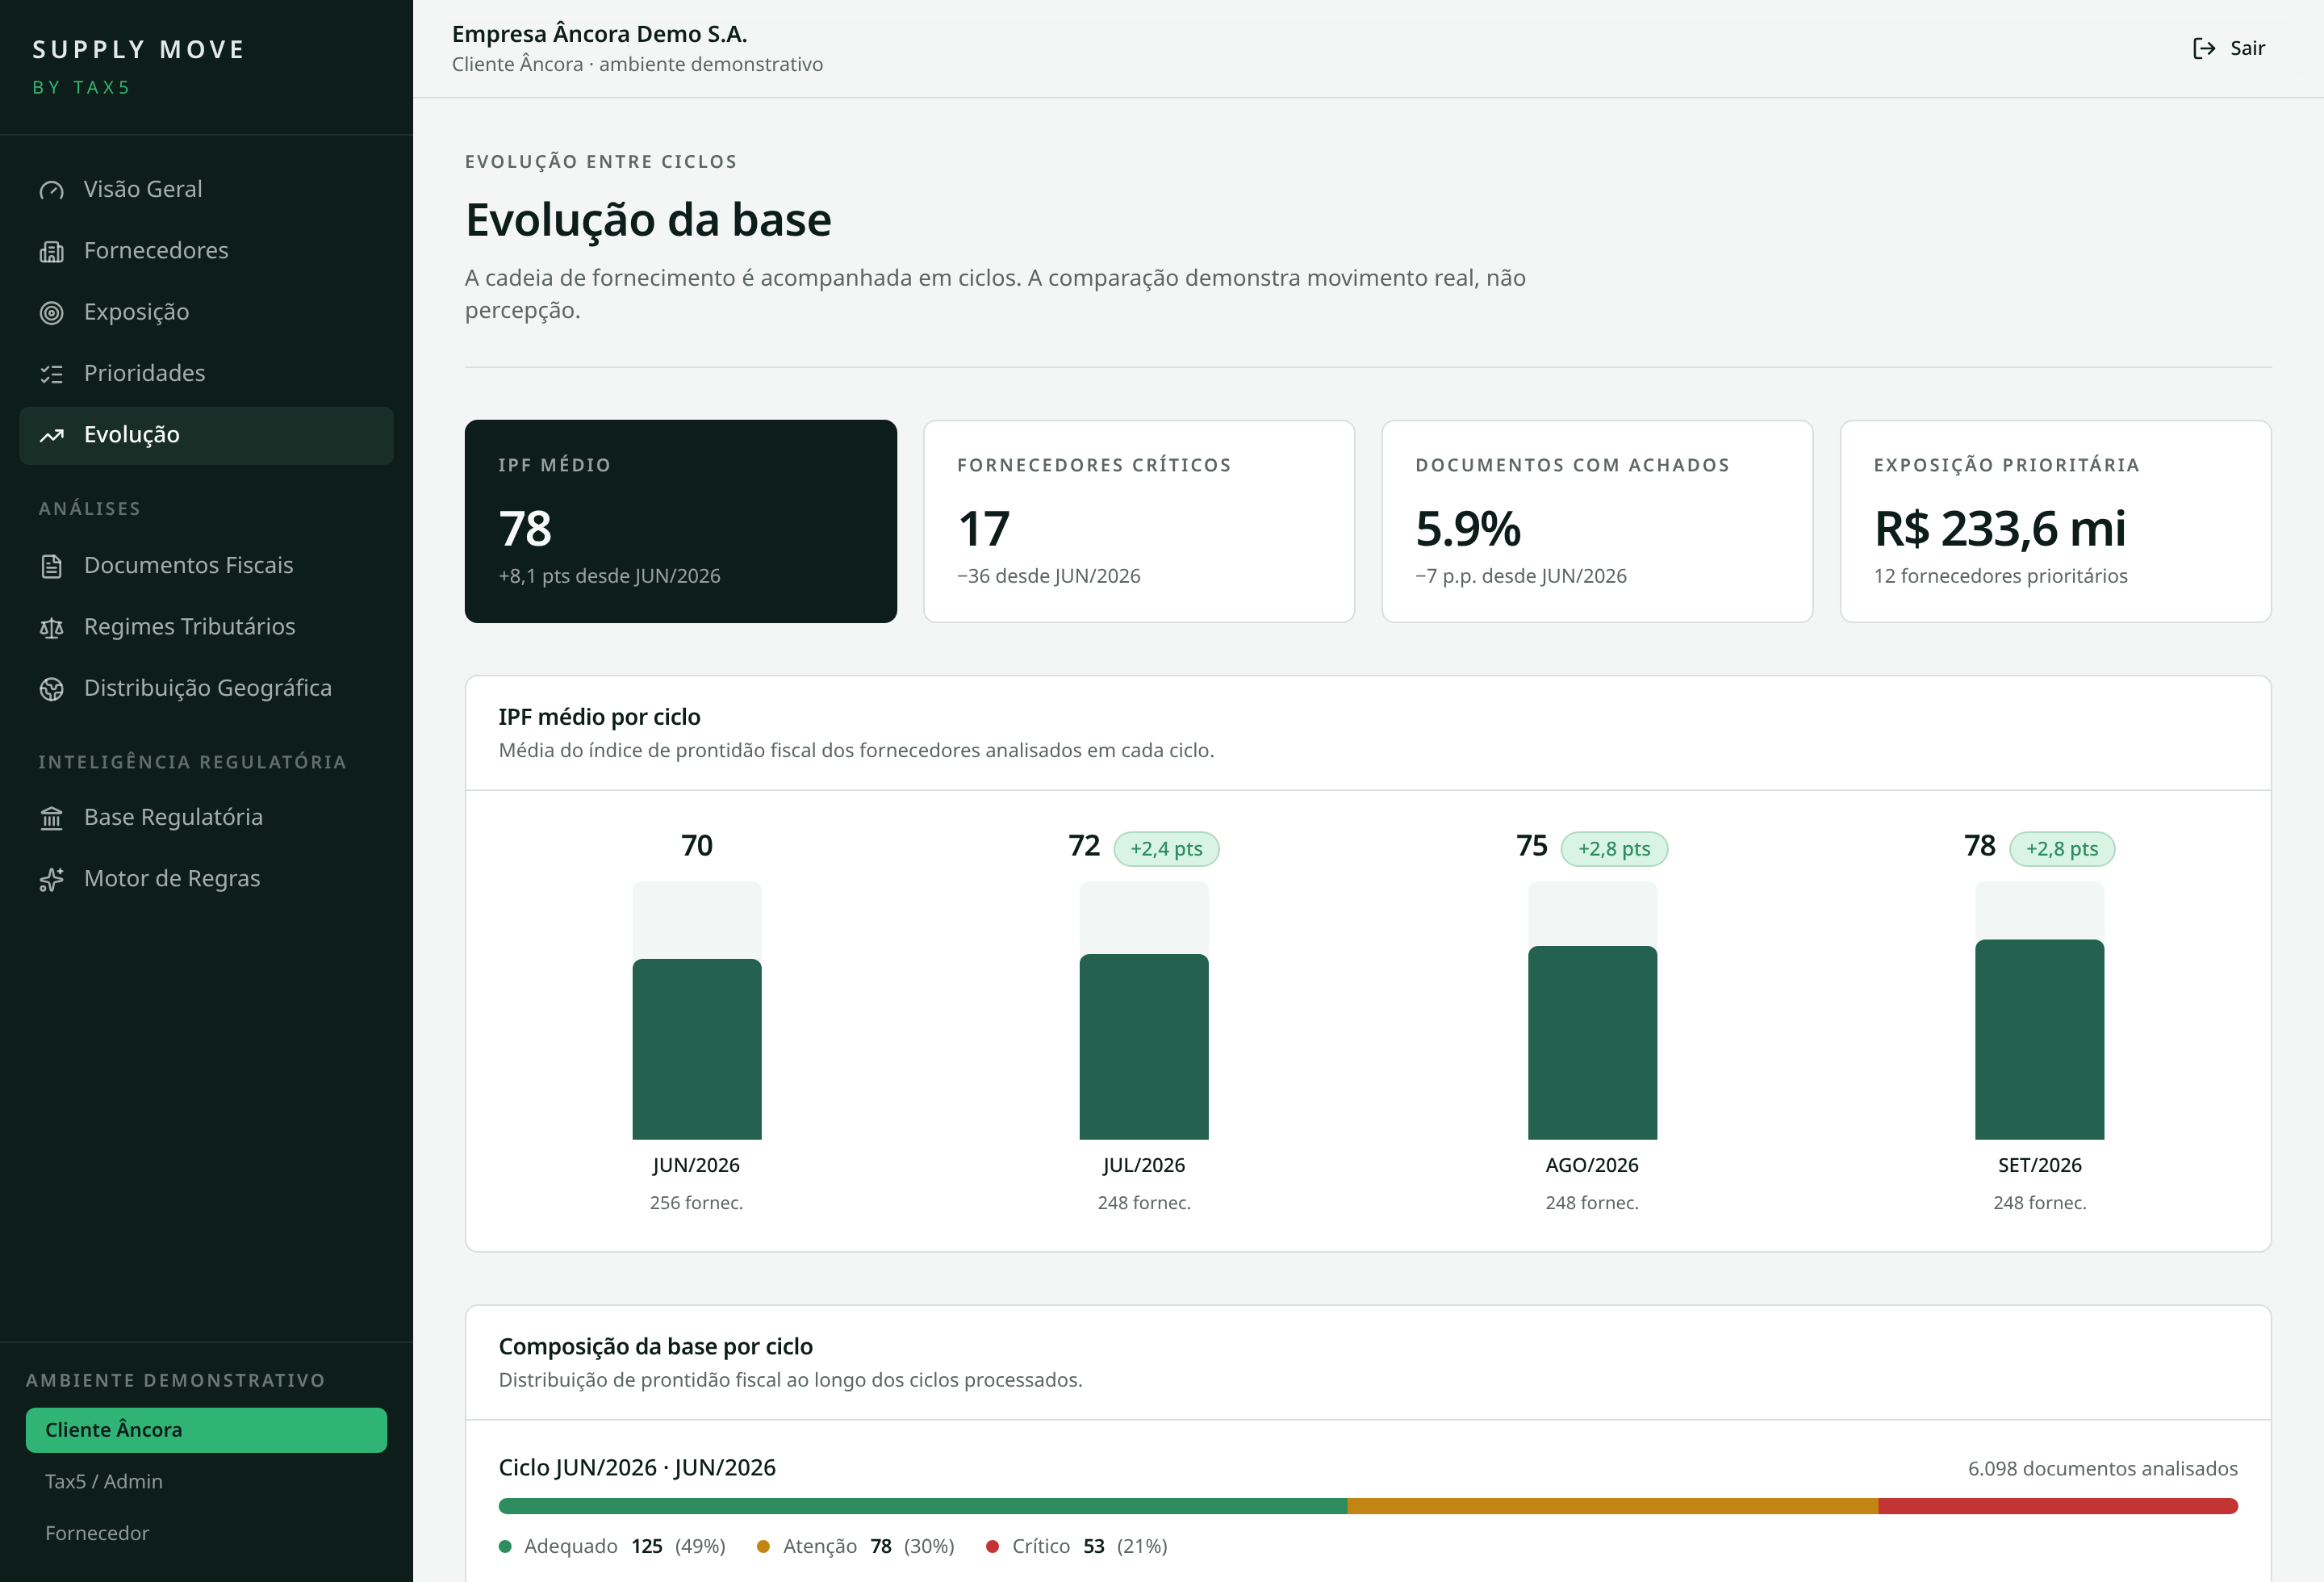This screenshot has width=2324, height=1582.
Task: Select Prioridades in the sidebar
Action: (206, 374)
